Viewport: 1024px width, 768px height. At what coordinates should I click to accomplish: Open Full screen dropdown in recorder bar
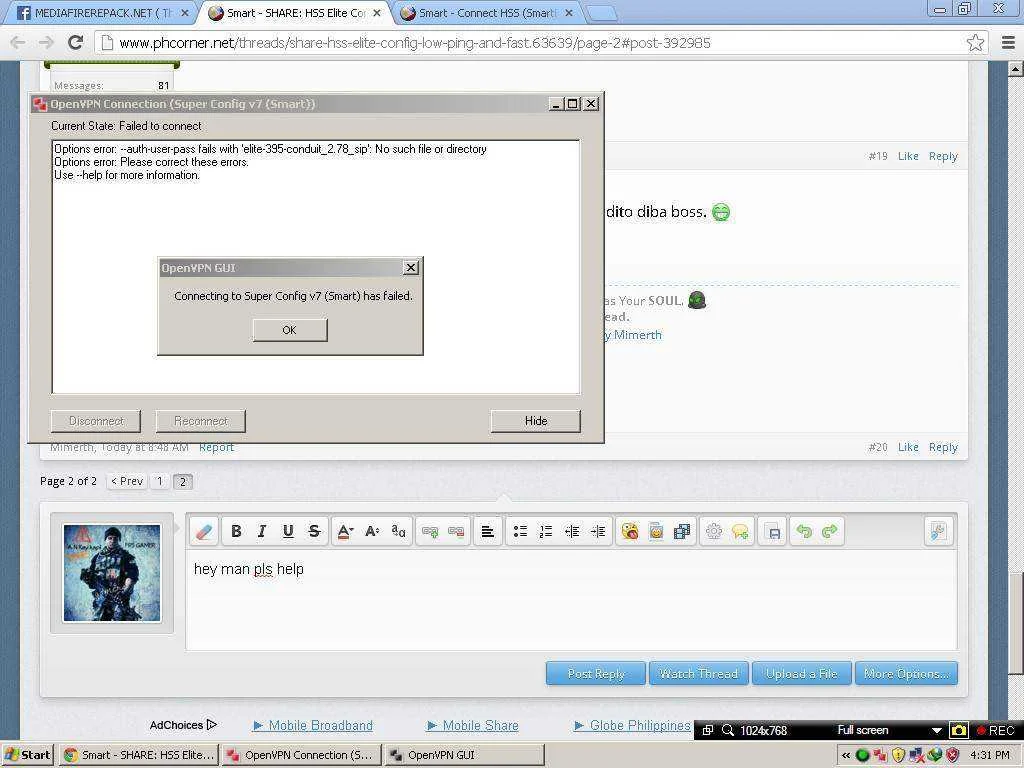point(936,730)
